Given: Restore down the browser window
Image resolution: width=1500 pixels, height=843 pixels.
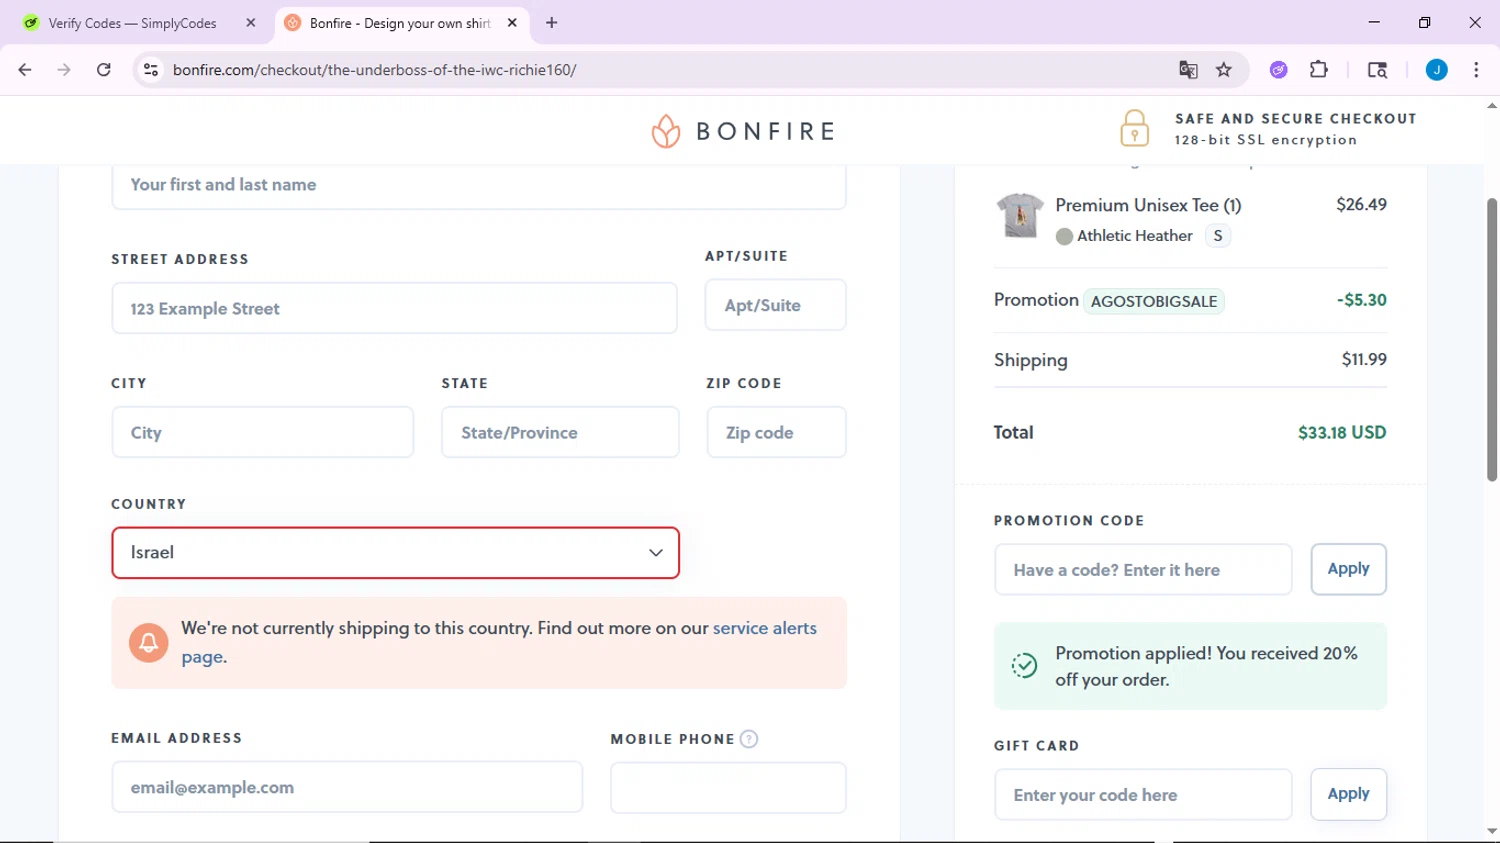Looking at the screenshot, I should coord(1424,22).
